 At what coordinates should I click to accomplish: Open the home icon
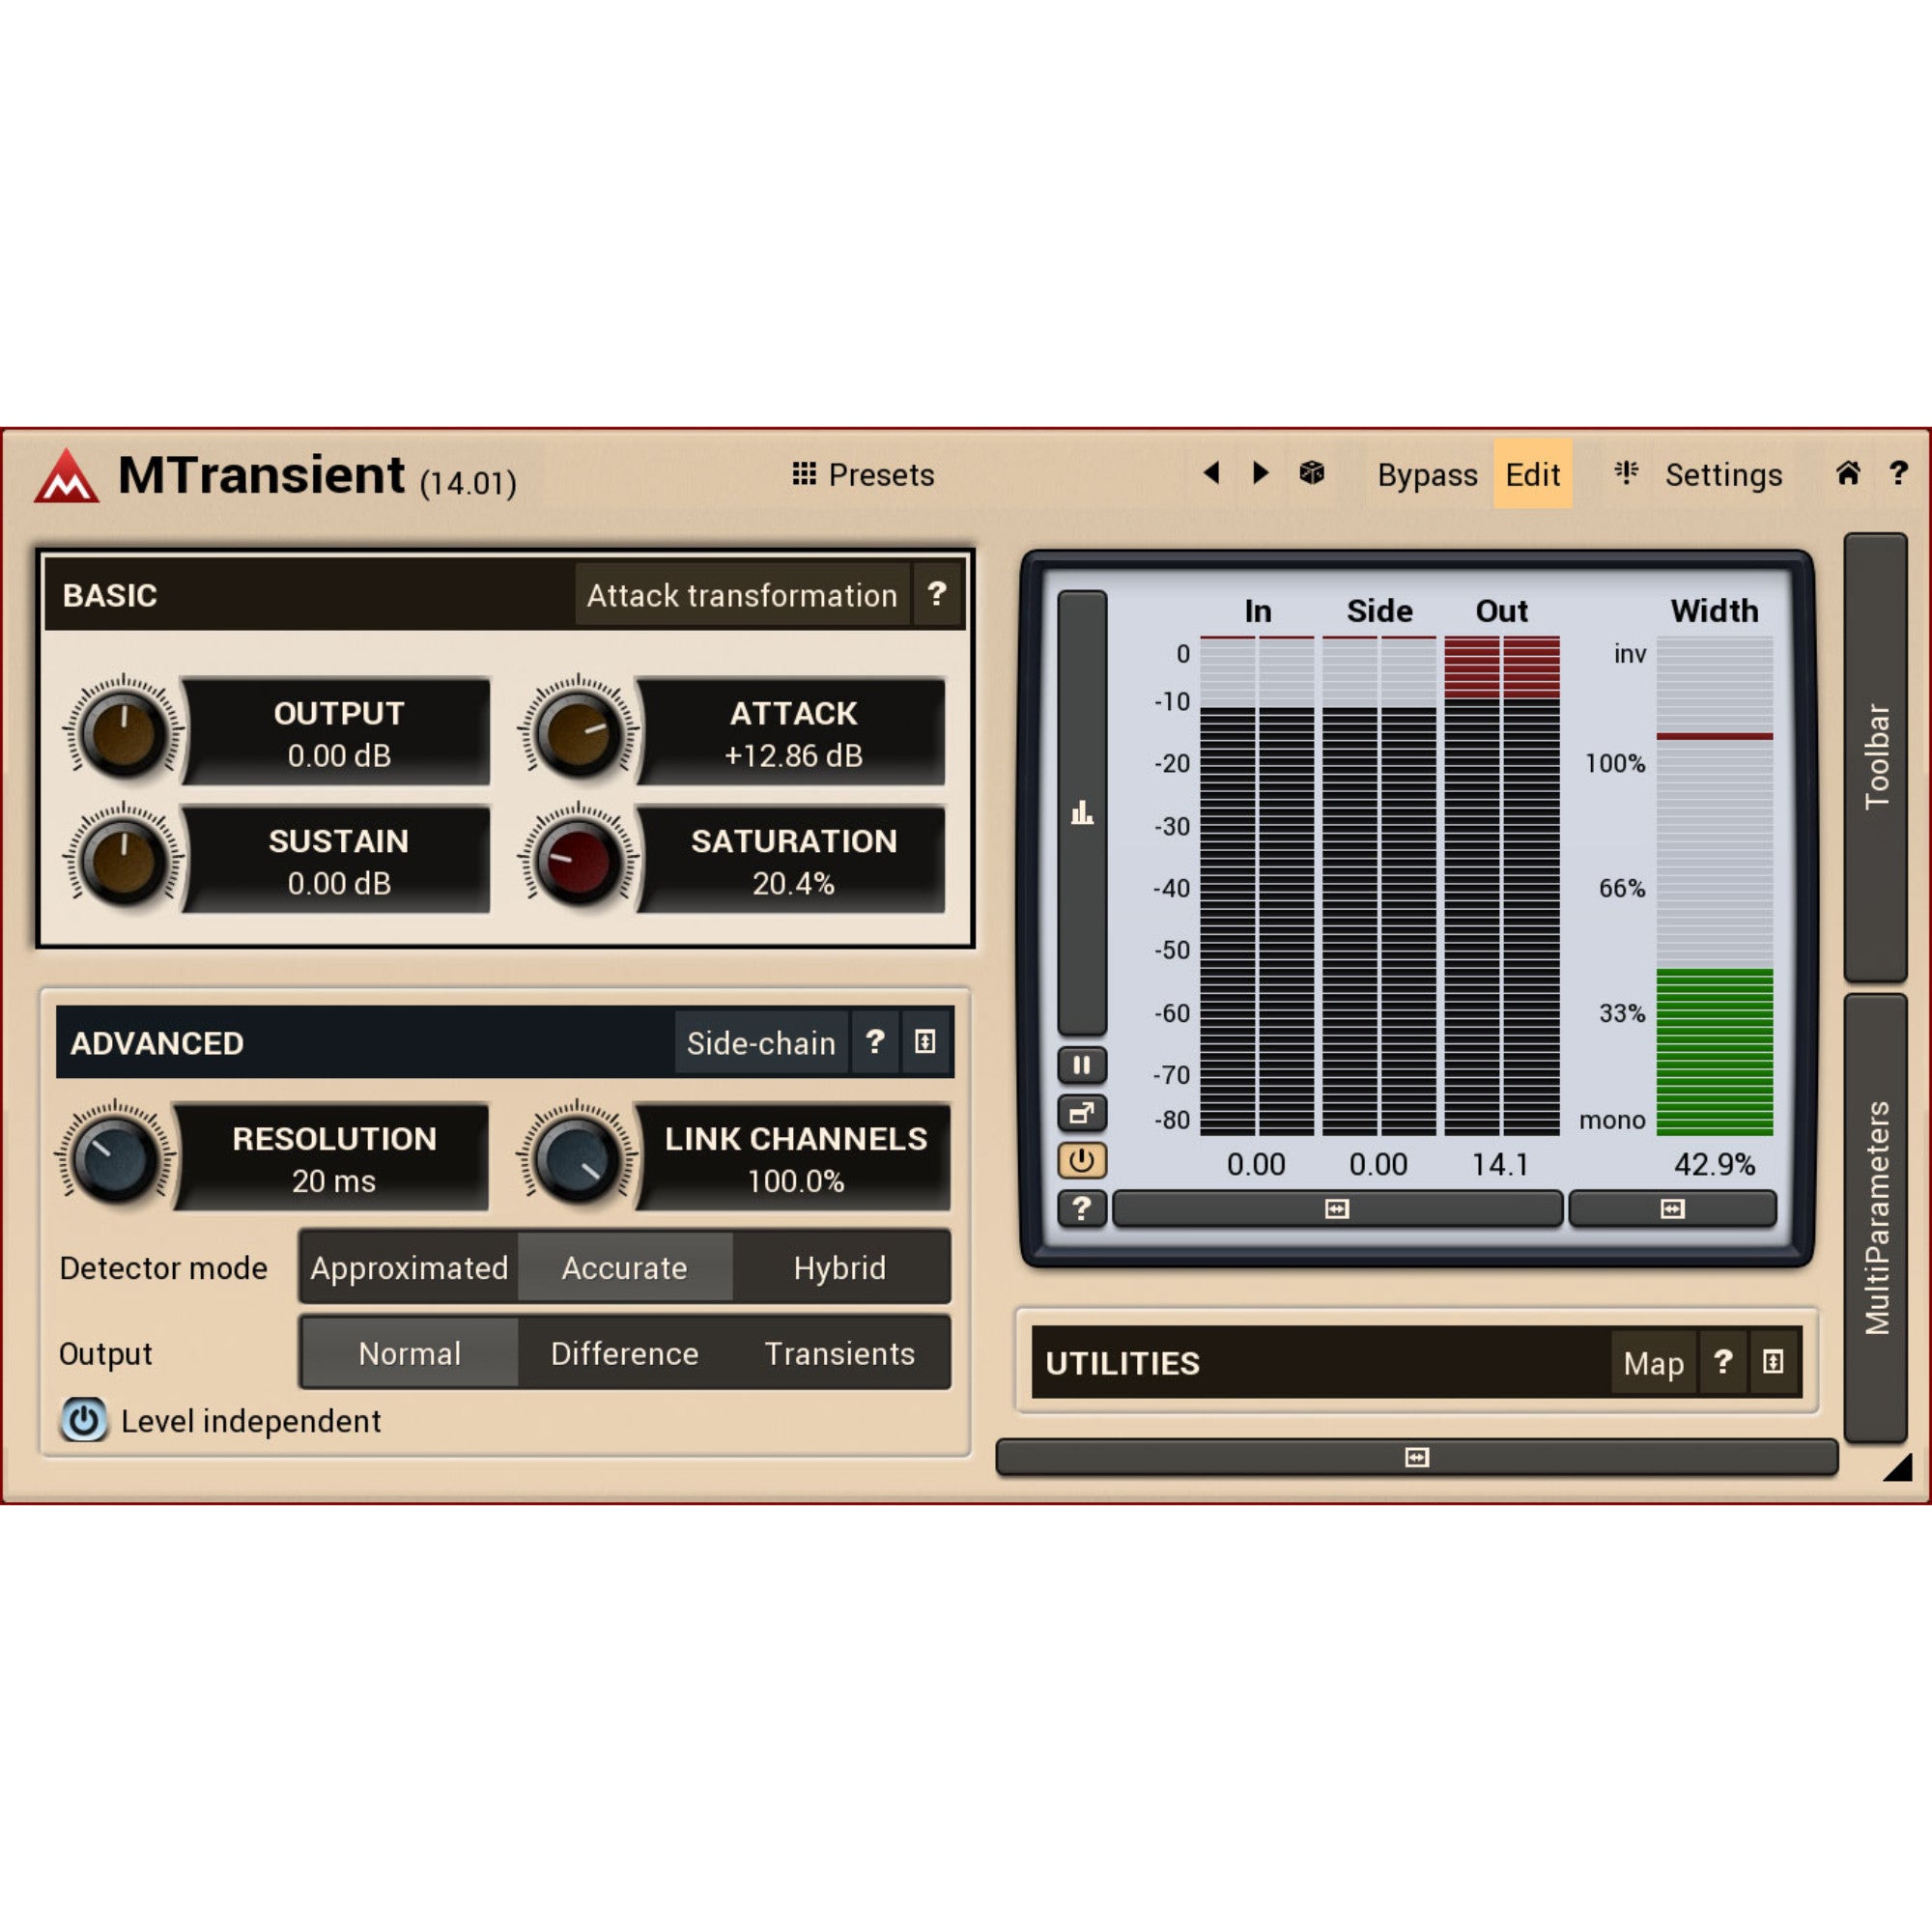tap(1848, 473)
